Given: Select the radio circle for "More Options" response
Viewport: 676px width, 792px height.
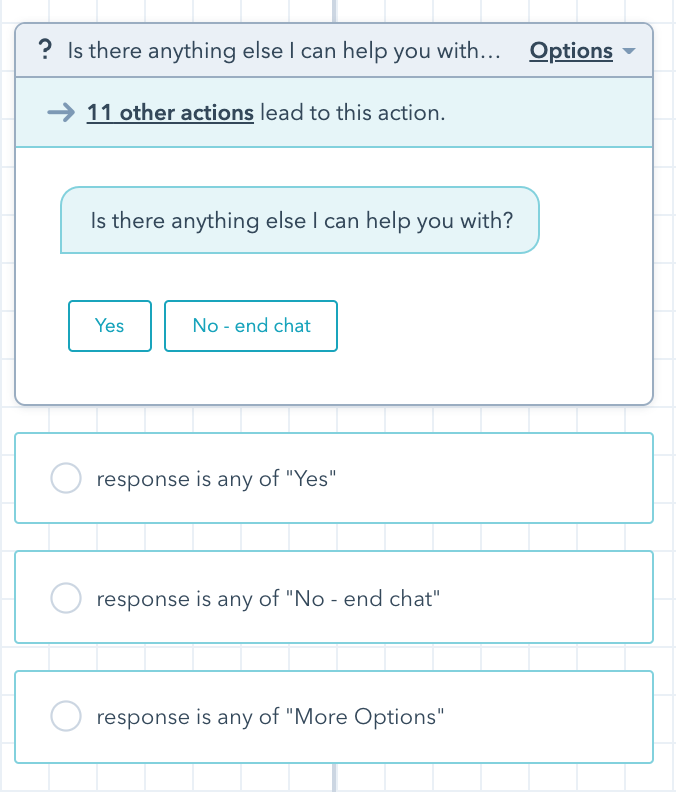Looking at the screenshot, I should (x=66, y=716).
